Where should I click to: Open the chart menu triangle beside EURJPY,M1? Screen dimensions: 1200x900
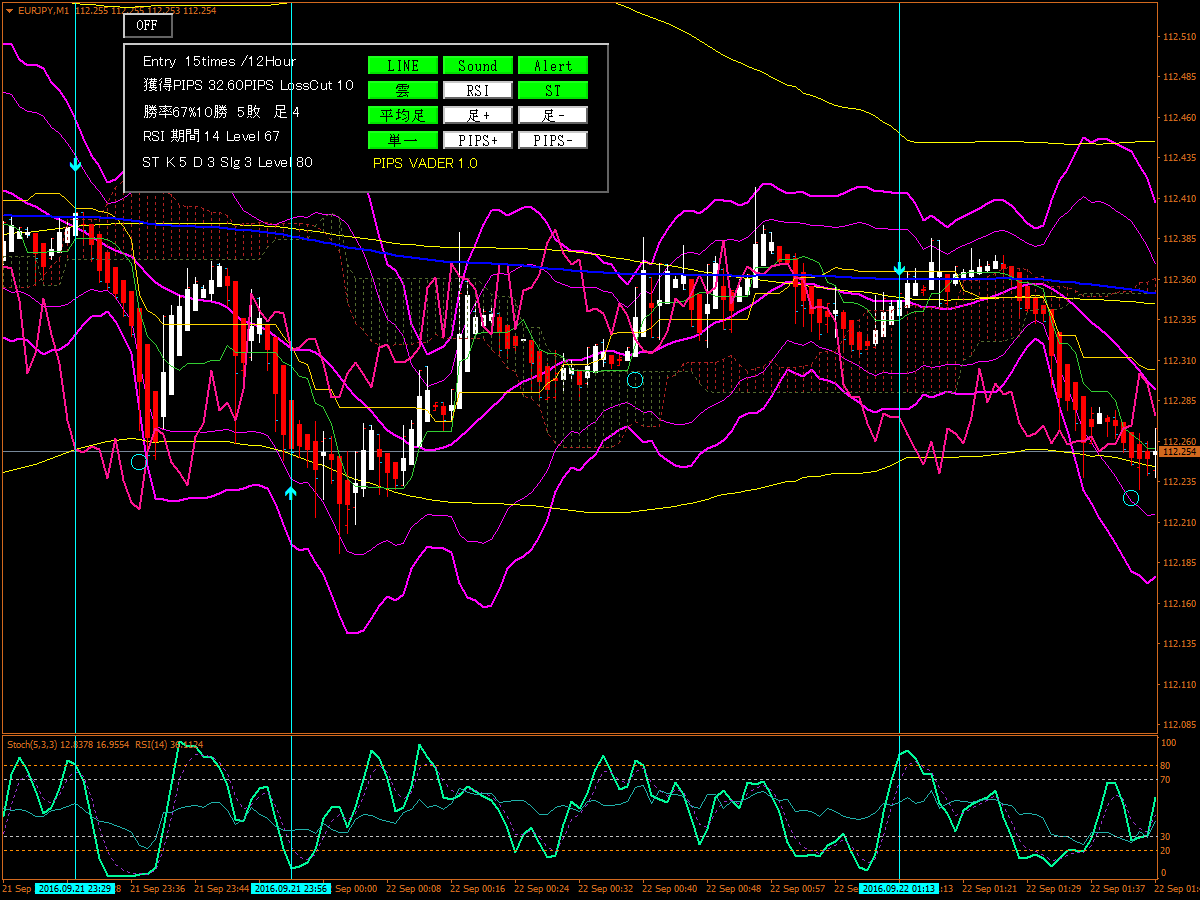pyautogui.click(x=9, y=9)
